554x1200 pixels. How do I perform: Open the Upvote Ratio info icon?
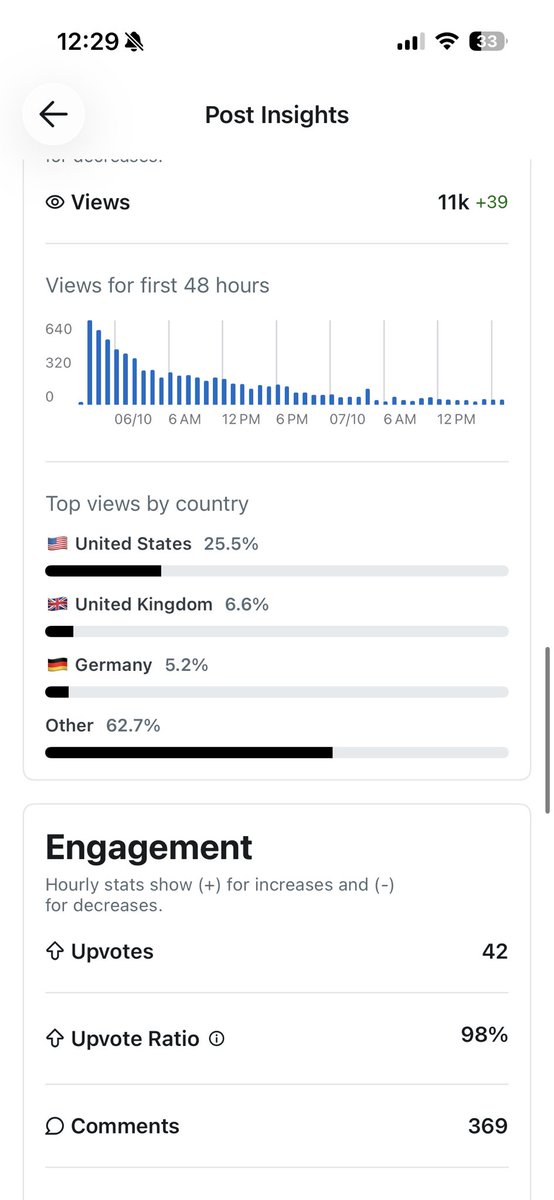point(217,1039)
